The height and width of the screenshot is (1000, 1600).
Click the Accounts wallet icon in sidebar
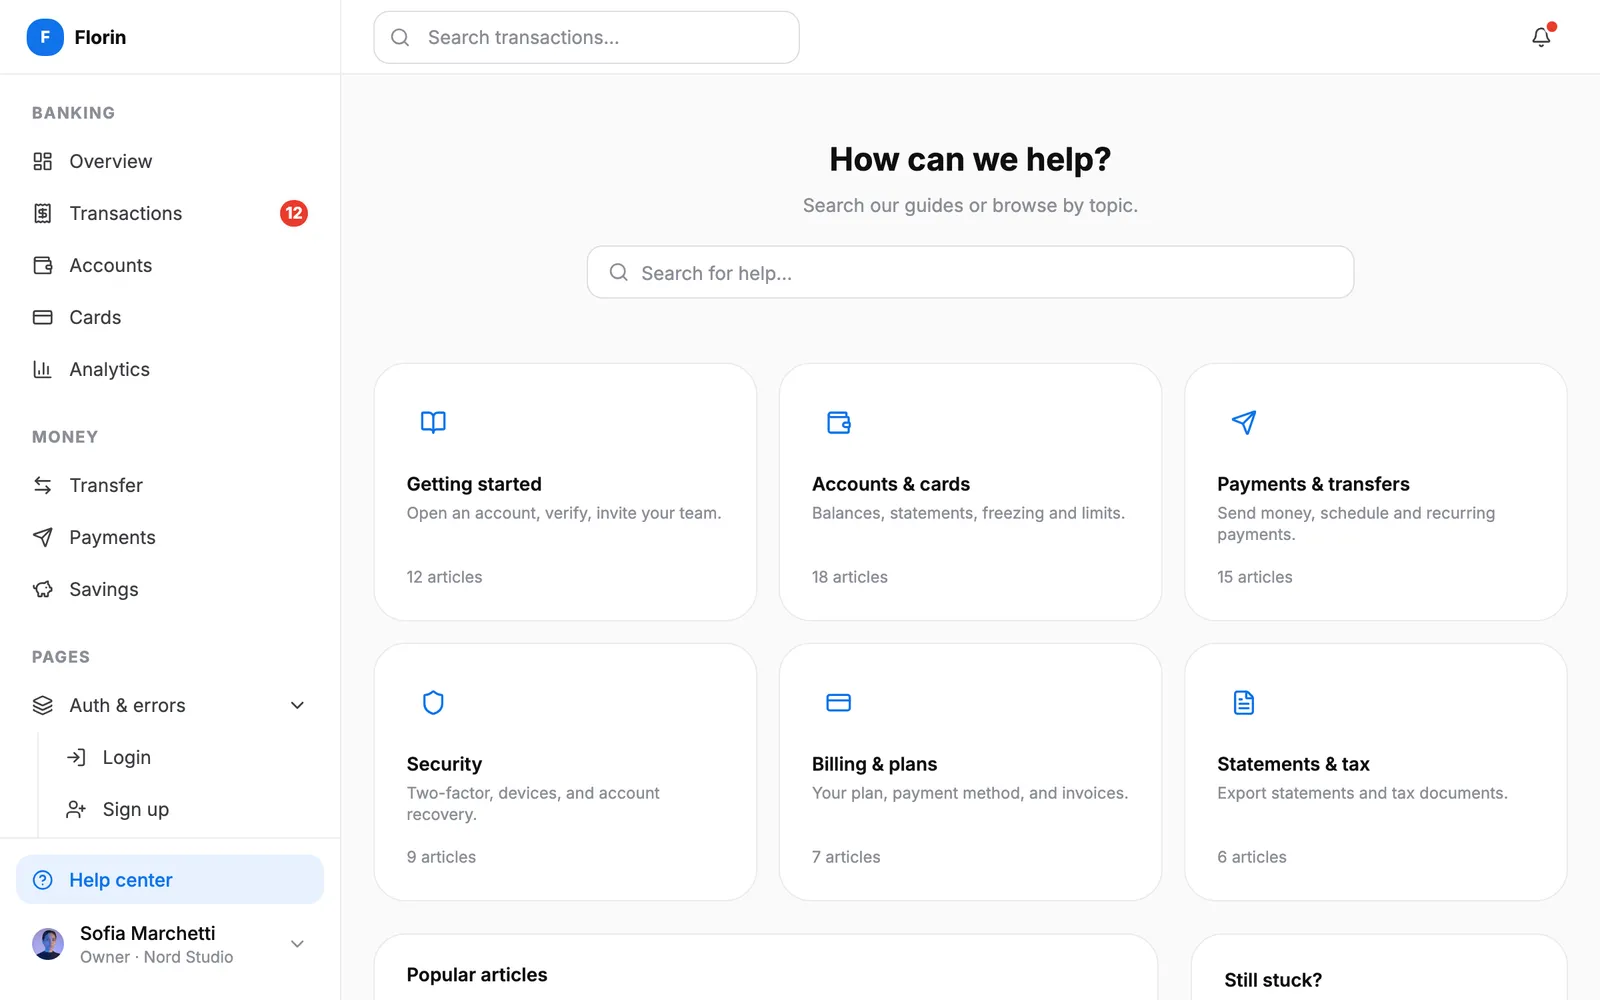tap(43, 265)
